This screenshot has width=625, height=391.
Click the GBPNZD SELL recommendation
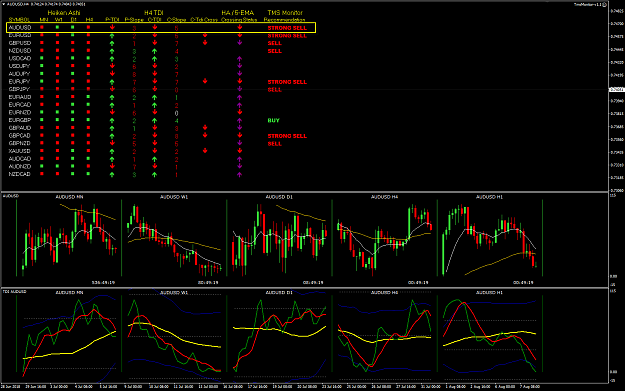click(x=275, y=143)
